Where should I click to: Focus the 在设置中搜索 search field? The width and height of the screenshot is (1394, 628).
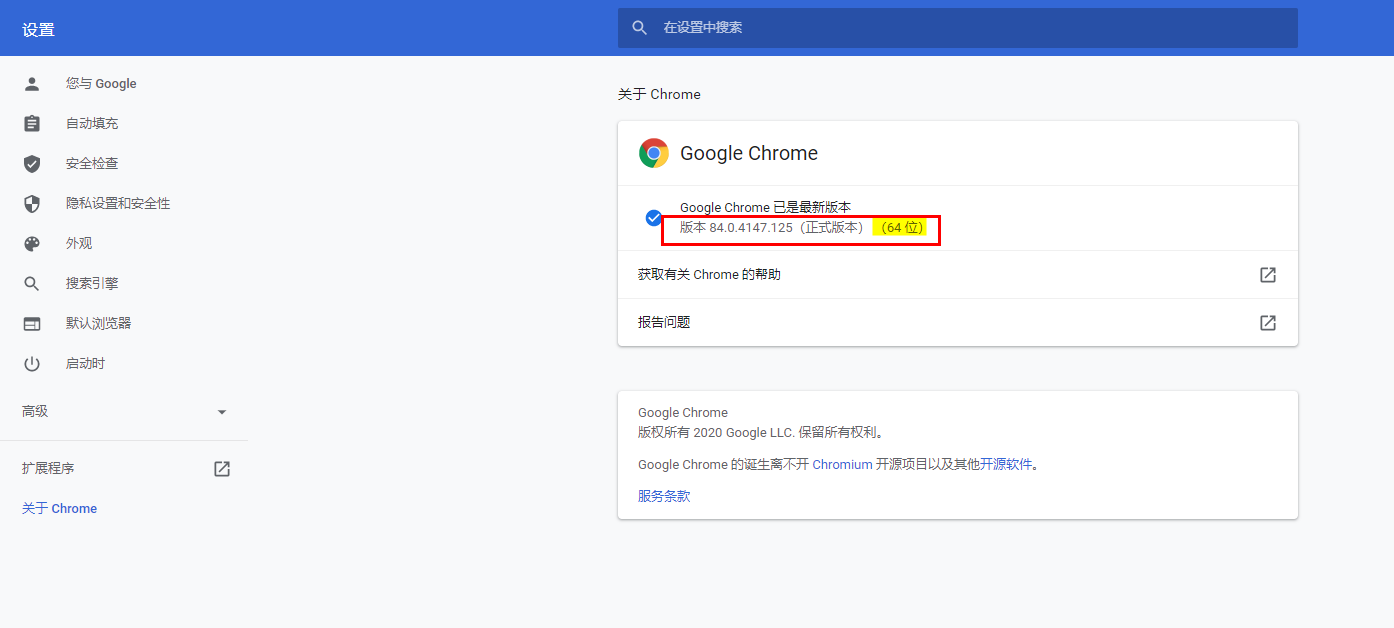pos(958,28)
